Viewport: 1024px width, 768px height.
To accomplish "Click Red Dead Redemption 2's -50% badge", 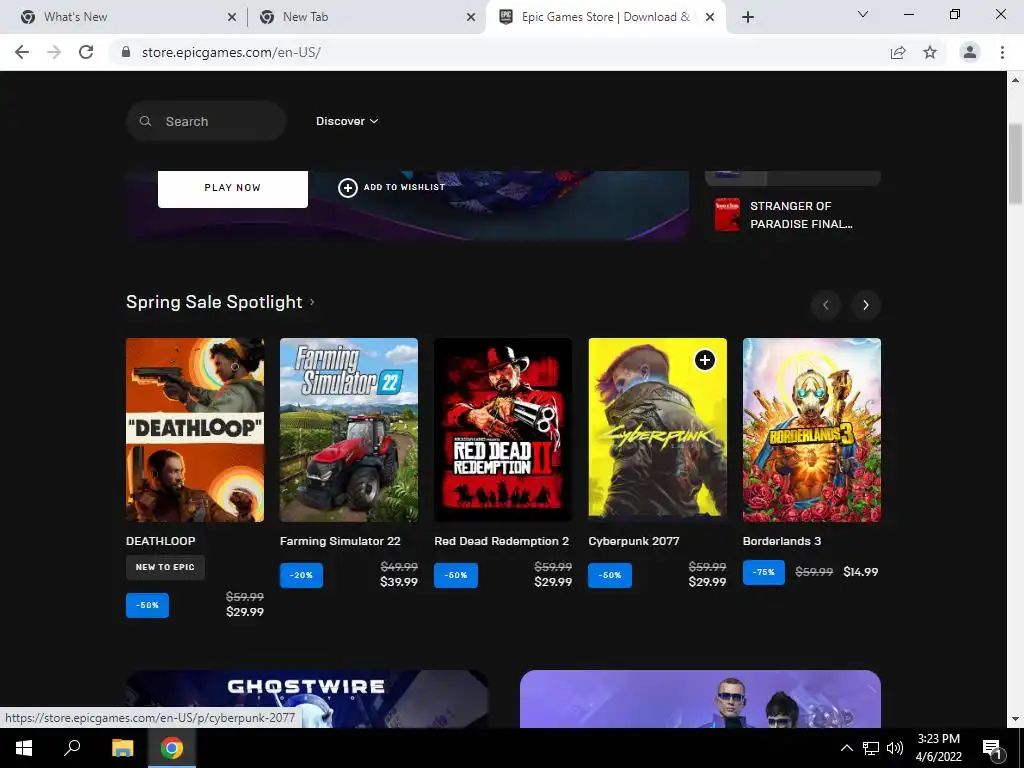I will (456, 575).
